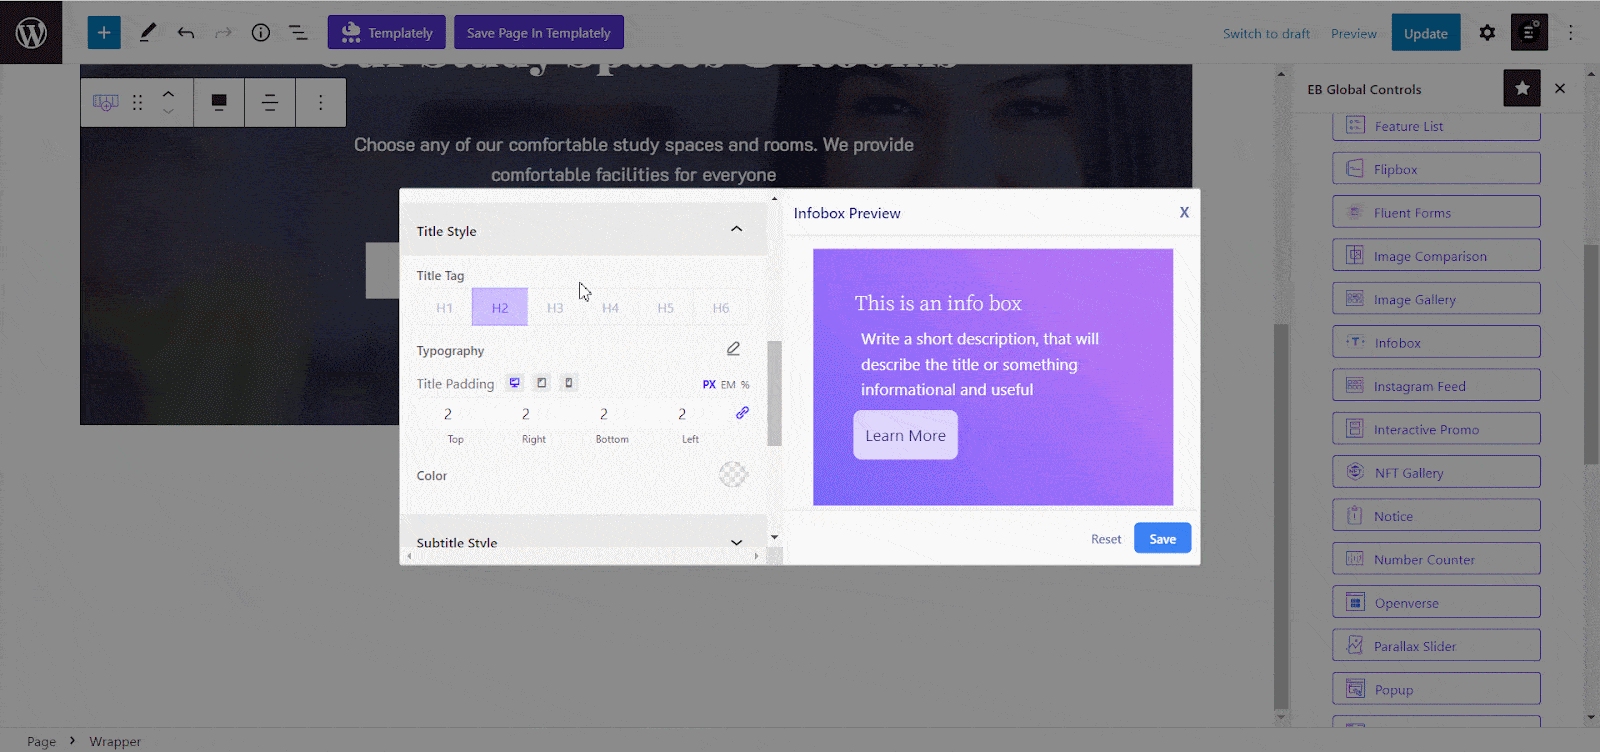Move block down with the down arrow

coord(168,111)
